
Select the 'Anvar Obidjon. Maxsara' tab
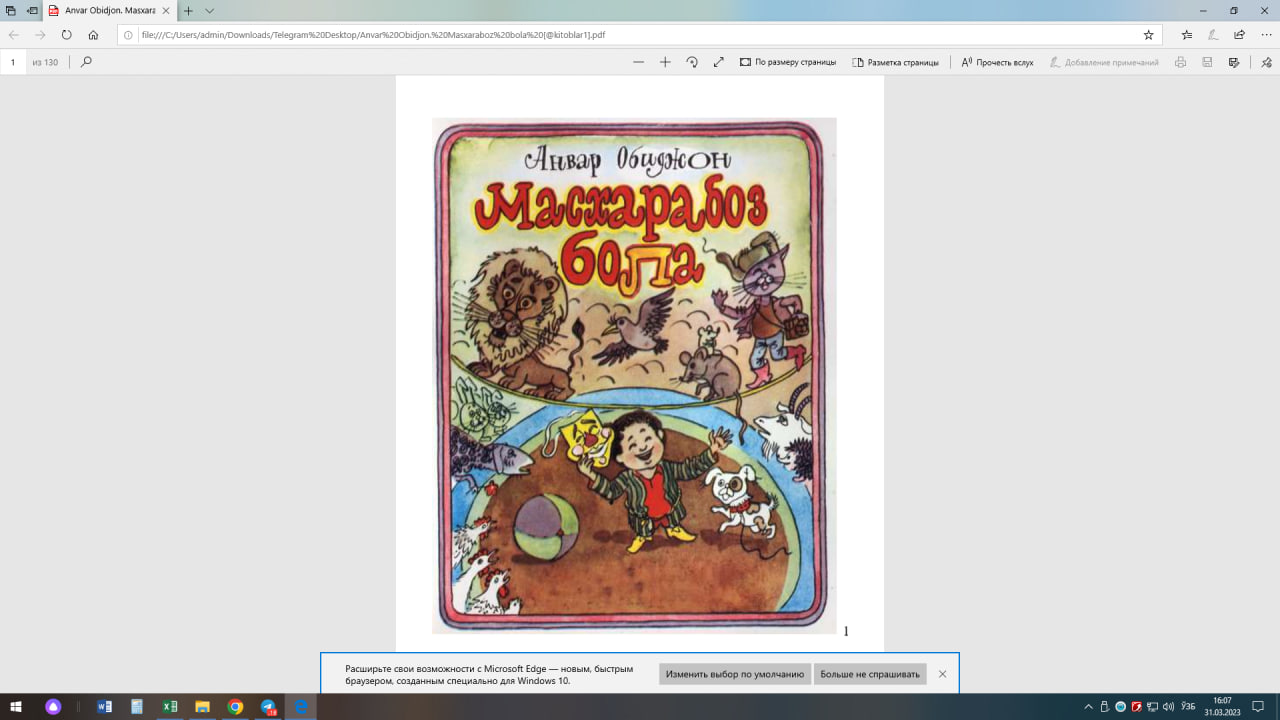coord(110,10)
